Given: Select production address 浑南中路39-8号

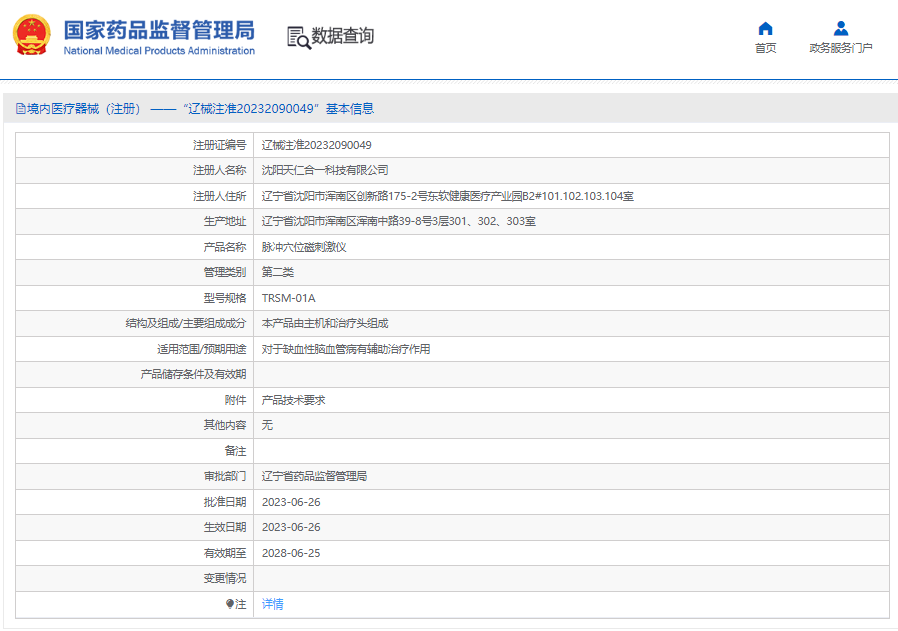Looking at the screenshot, I should click(x=399, y=222).
